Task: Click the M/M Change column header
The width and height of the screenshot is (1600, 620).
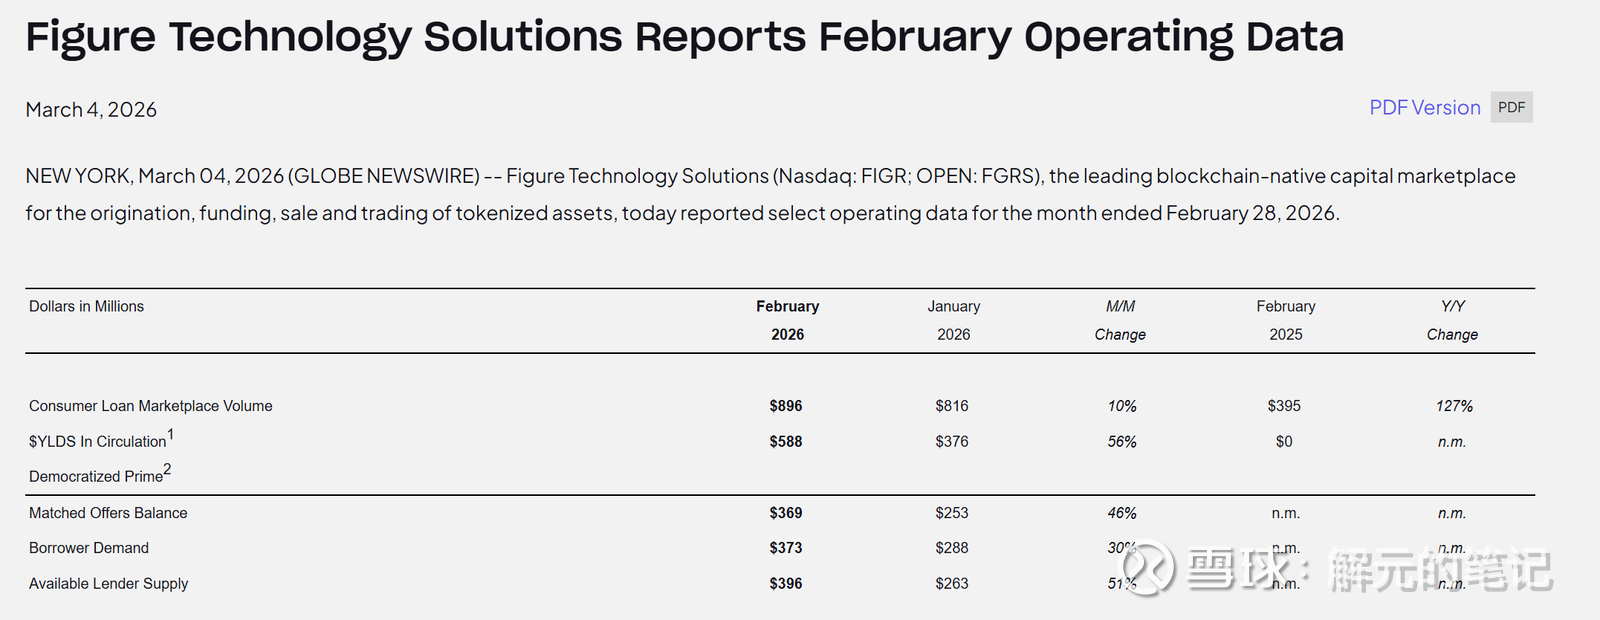Action: tap(1120, 320)
